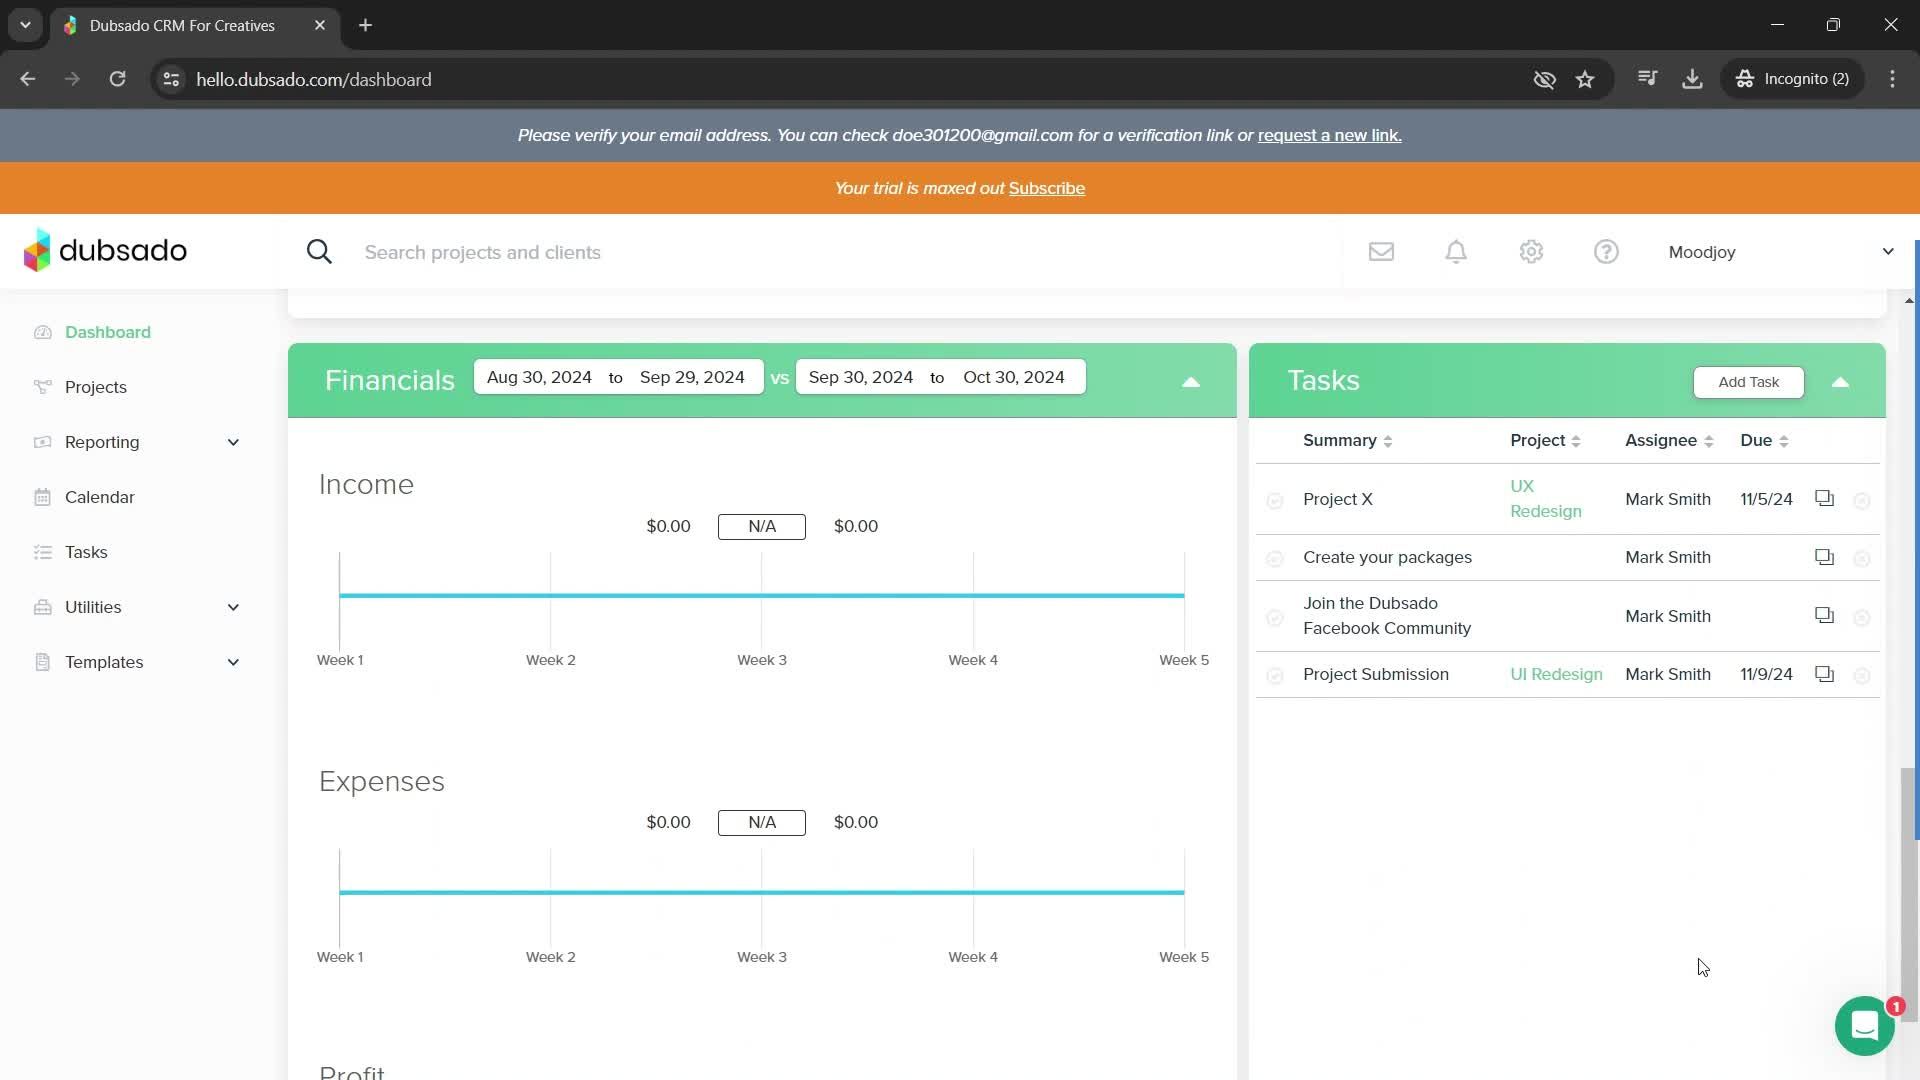Click the Add Task button

pos(1748,382)
